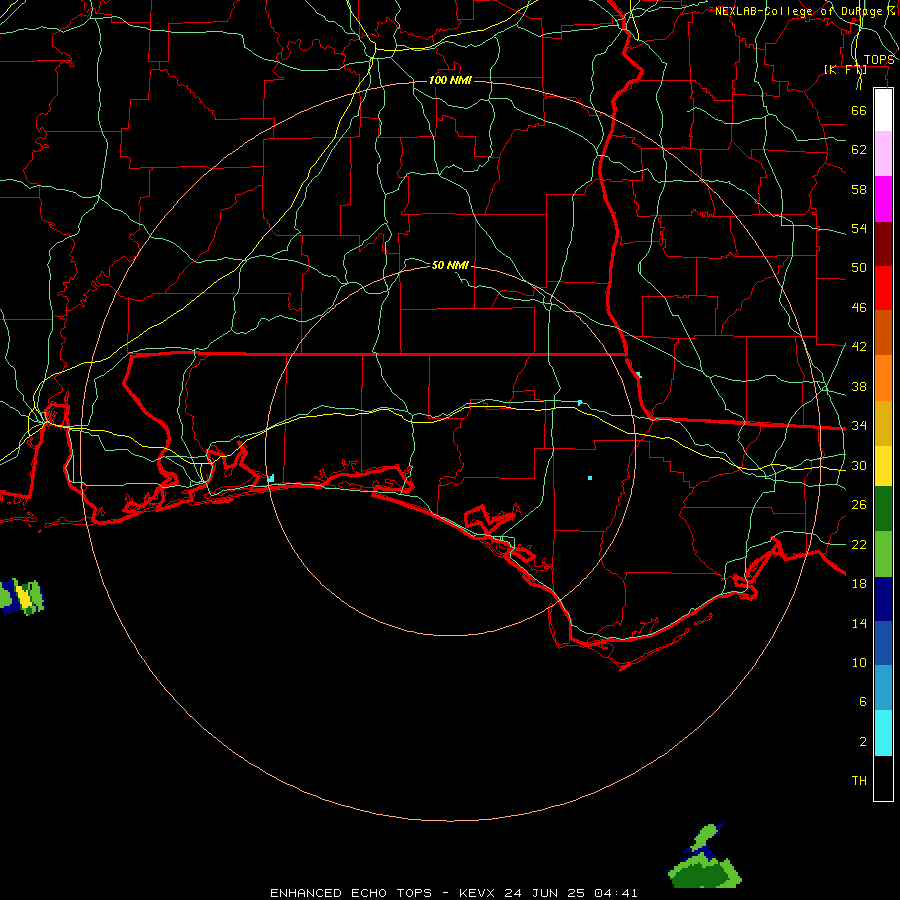The height and width of the screenshot is (900, 900).
Task: Click the bright red legend swatch
Action: pos(883,288)
